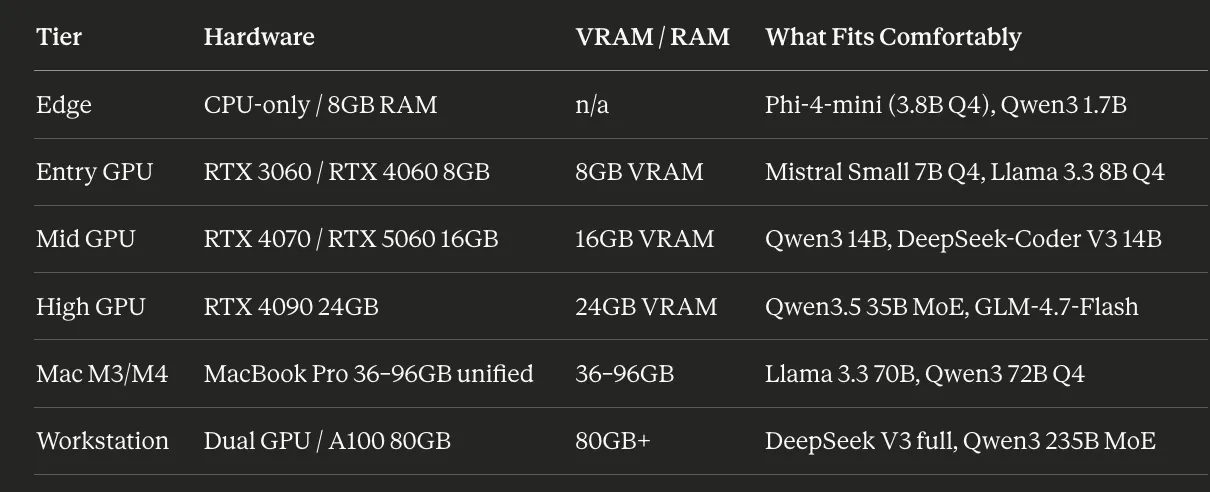Click DeepSeek V3 full, Qwen3 235B MoE
Image resolution: width=1210 pixels, height=492 pixels.
[960, 441]
